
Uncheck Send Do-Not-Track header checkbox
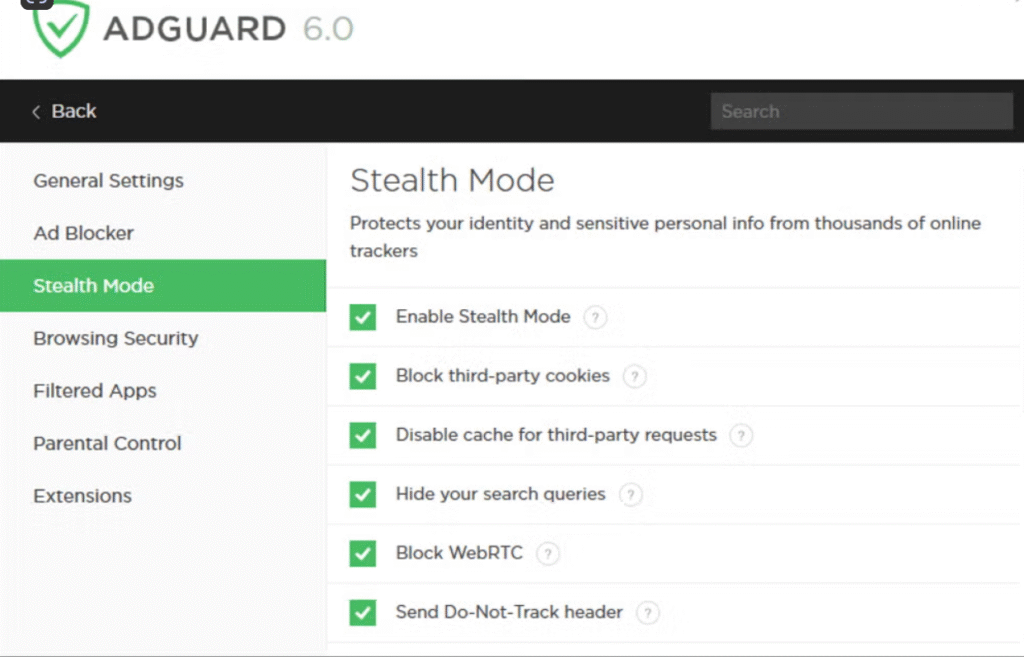point(363,613)
